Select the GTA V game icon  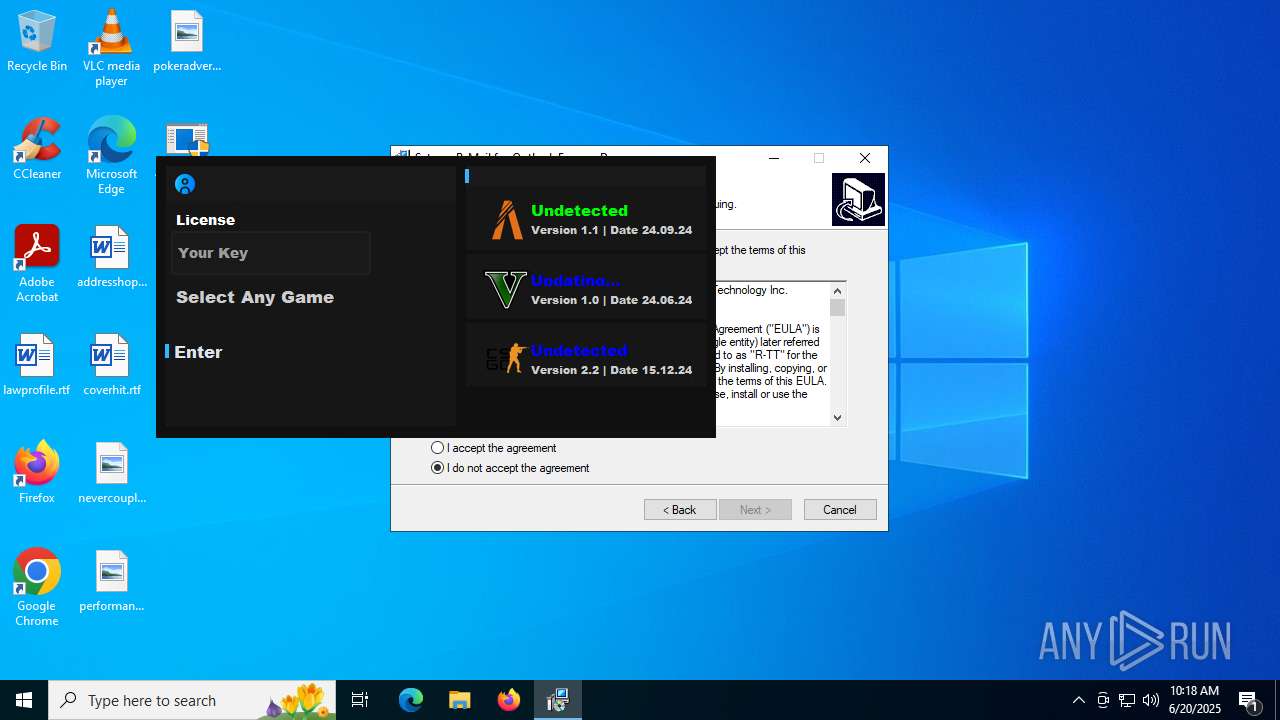click(505, 290)
